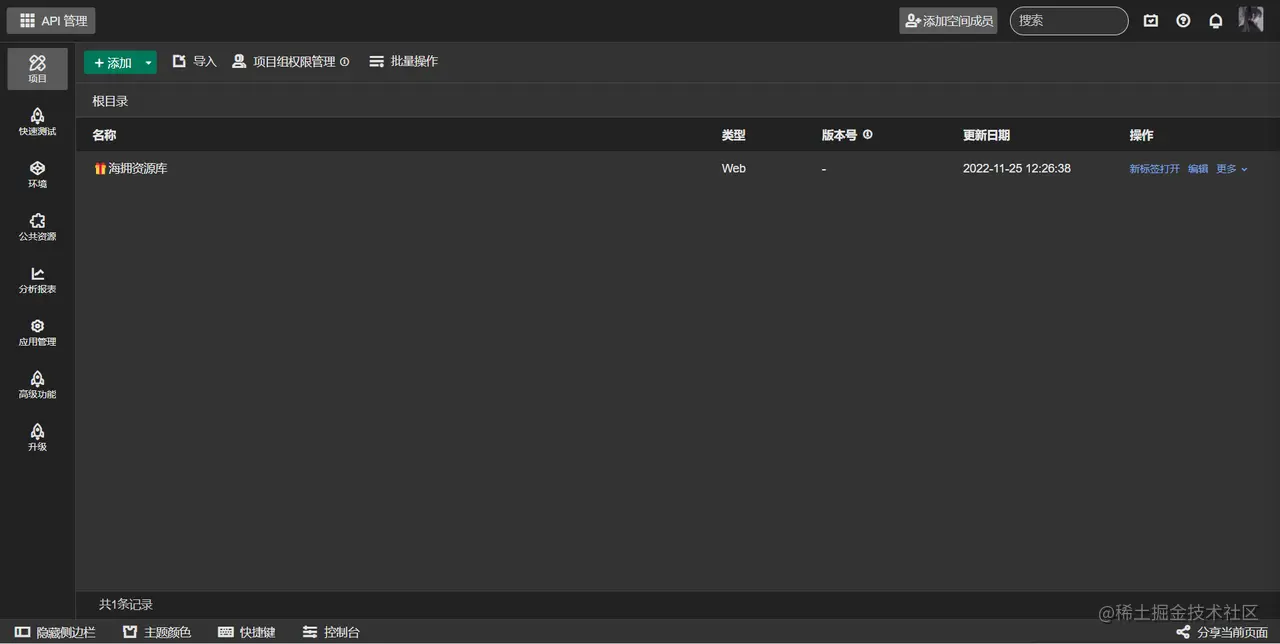Open 分析报表 in the sidebar
Screen dimensions: 1280x644
37,280
